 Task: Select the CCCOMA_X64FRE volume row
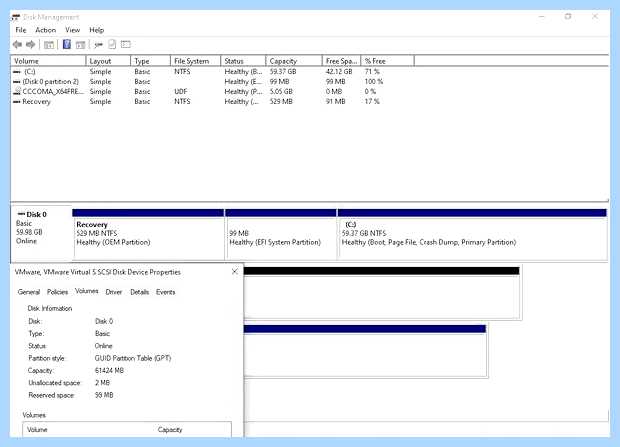pyautogui.click(x=198, y=92)
